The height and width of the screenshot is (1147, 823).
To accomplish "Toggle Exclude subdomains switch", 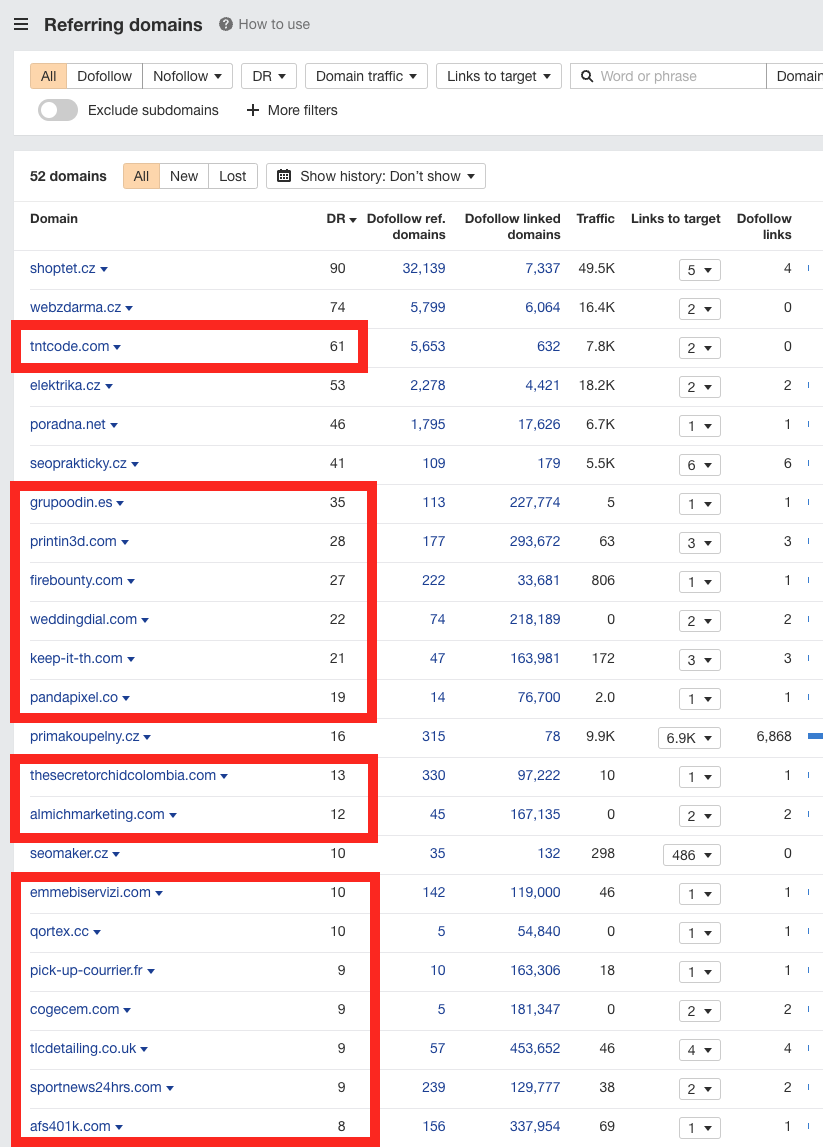I will tap(58, 110).
